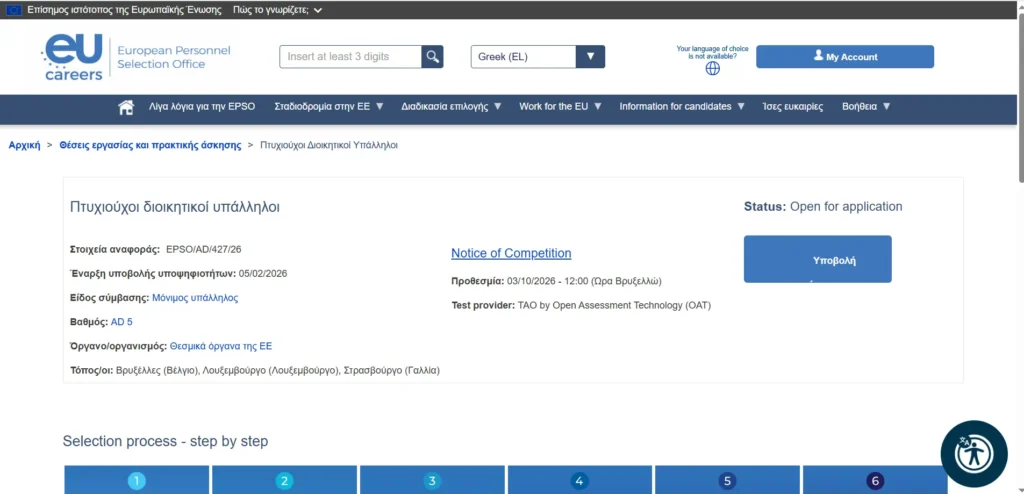Expand Information for candidates menu
Screen dimensions: 1024x494
(x=682, y=107)
